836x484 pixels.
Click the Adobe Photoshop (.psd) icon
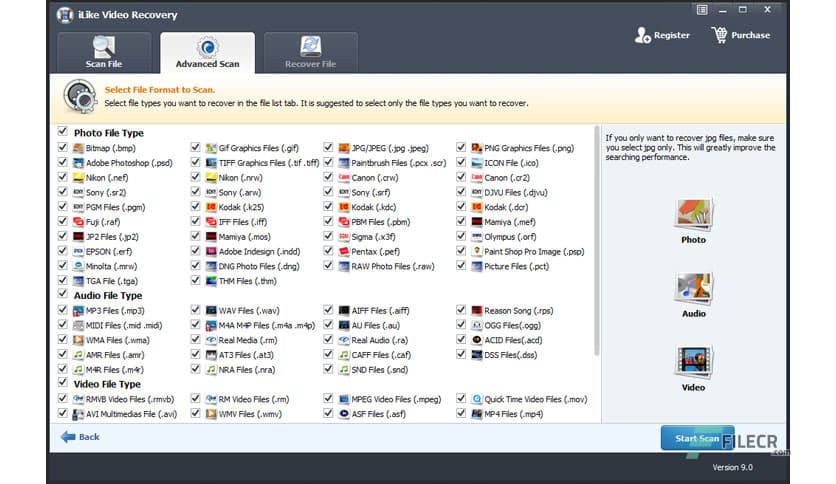pyautogui.click(x=78, y=163)
